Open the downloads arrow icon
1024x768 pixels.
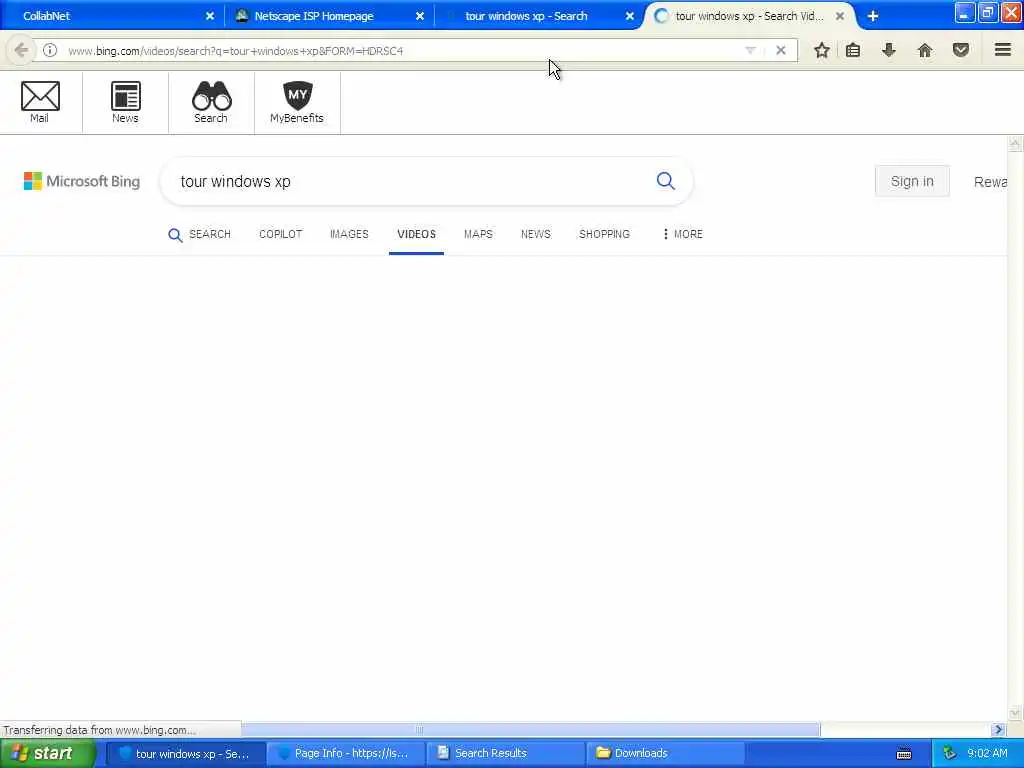889,50
